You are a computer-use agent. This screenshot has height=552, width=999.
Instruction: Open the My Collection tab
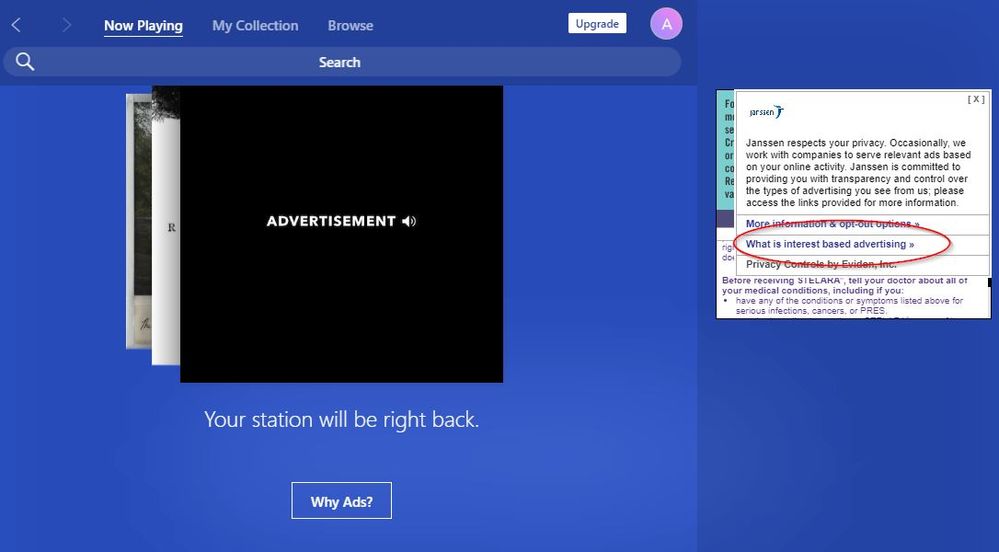click(x=255, y=26)
